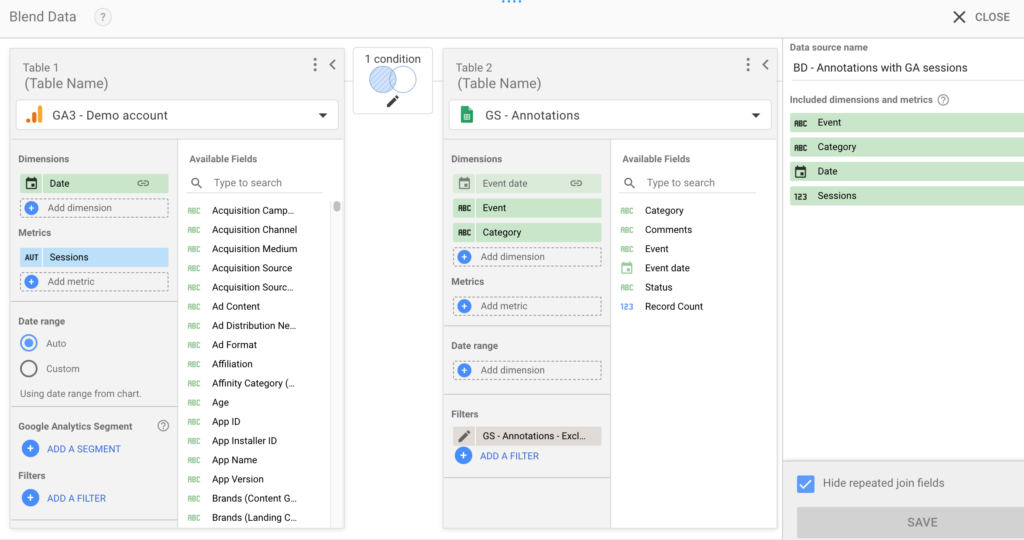Select Auto date range

[x=29, y=343]
